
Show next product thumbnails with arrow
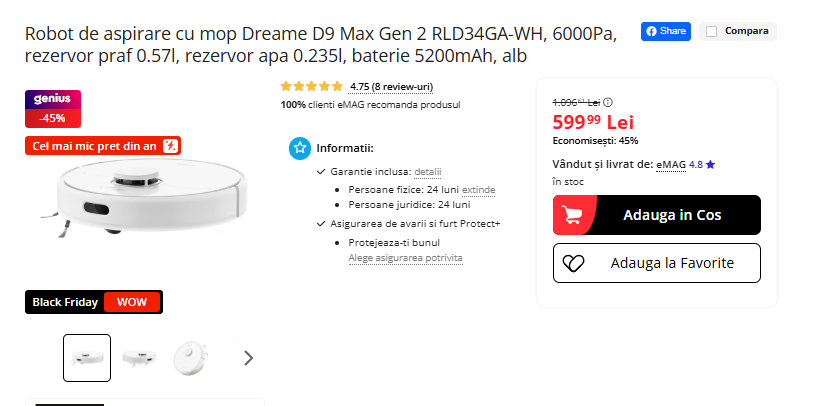click(249, 358)
